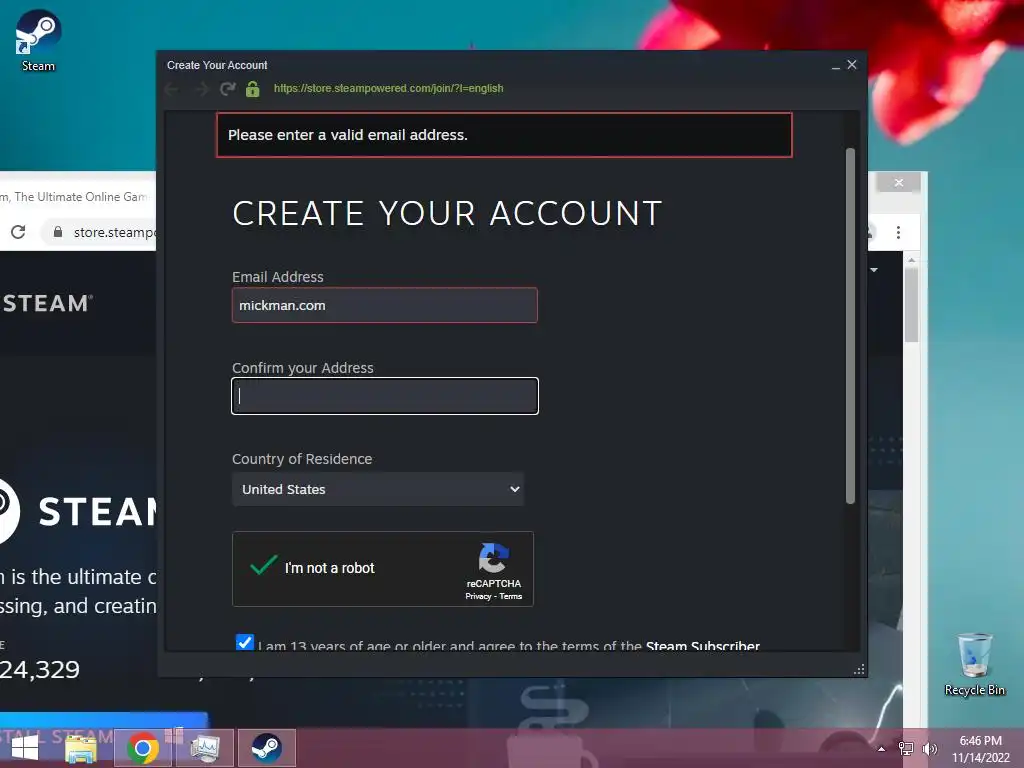Click the volume speaker tray icon
The width and height of the screenshot is (1024, 768).
(930, 749)
